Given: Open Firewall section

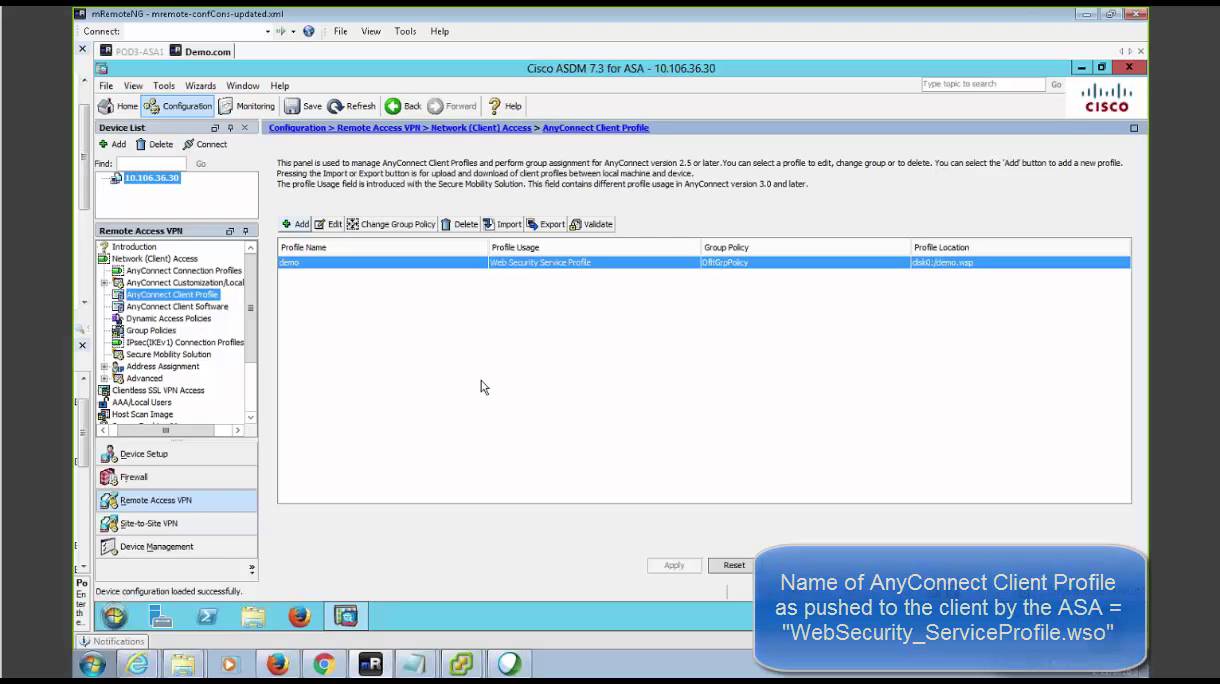Looking at the screenshot, I should [x=176, y=477].
